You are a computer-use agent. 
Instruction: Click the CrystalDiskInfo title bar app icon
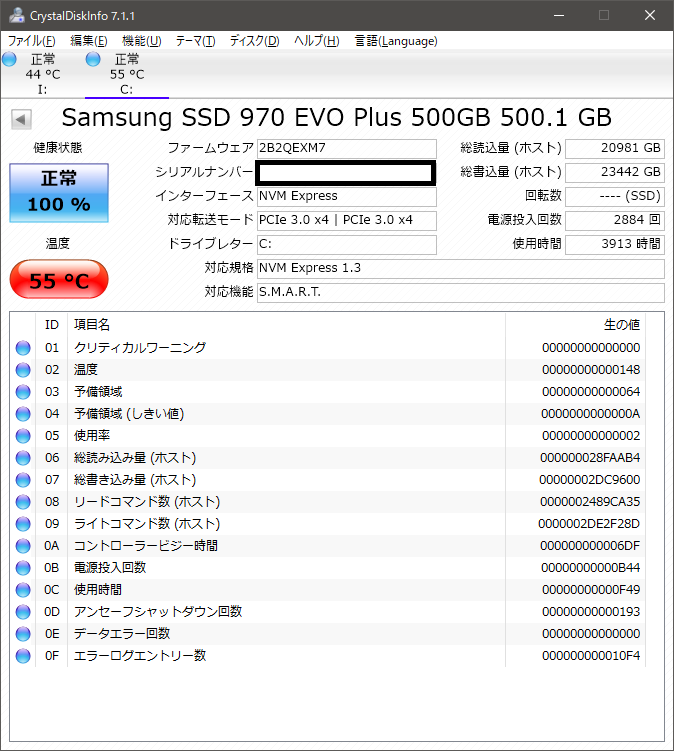pyautogui.click(x=17, y=15)
